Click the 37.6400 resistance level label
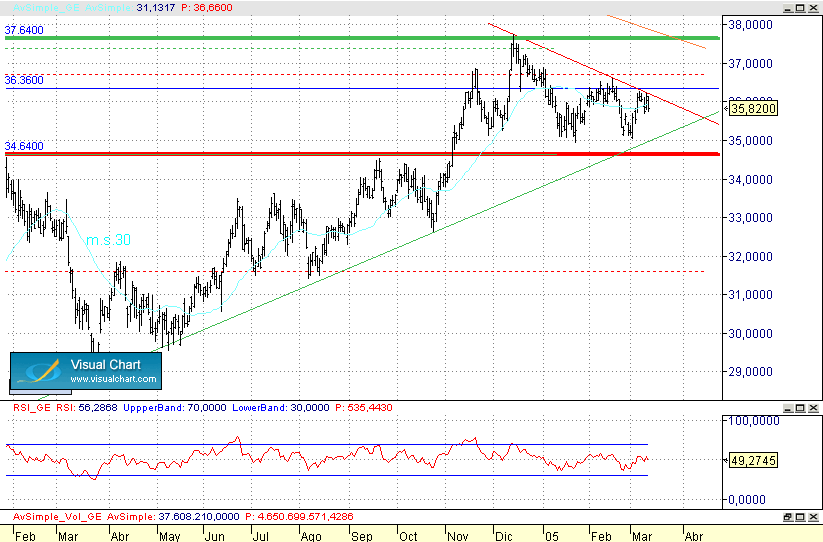 24,30
